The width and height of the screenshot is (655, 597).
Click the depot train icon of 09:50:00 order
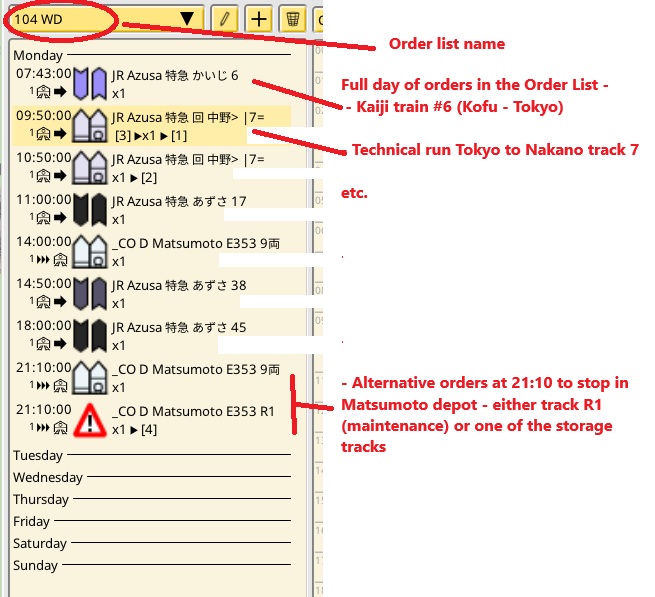90,126
